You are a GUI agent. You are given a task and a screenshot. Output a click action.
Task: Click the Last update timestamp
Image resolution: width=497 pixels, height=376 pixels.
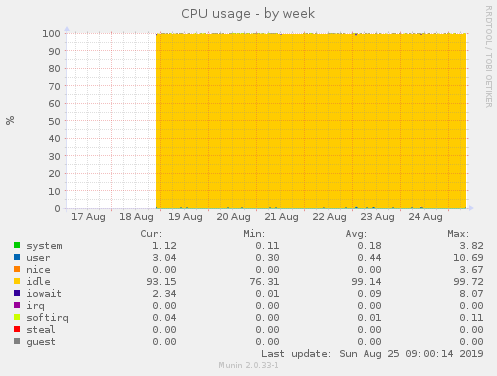pyautogui.click(x=372, y=354)
